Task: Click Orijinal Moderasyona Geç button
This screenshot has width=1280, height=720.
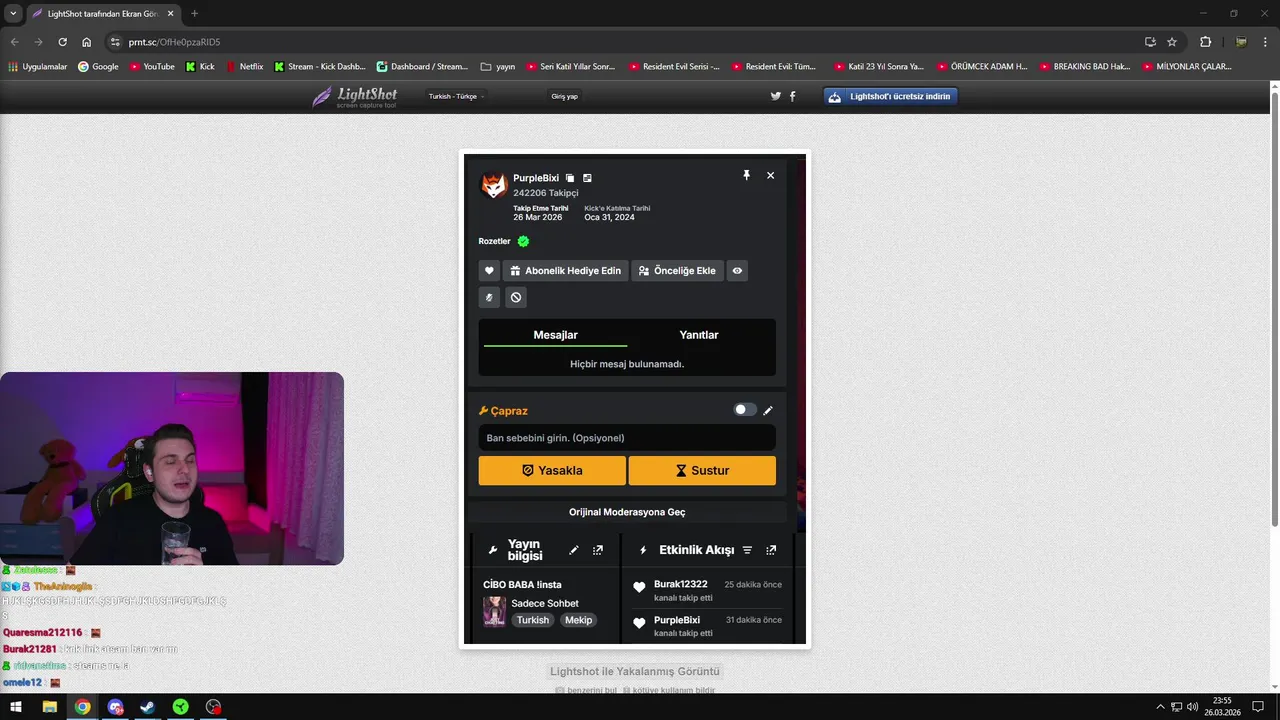Action: pyautogui.click(x=627, y=512)
